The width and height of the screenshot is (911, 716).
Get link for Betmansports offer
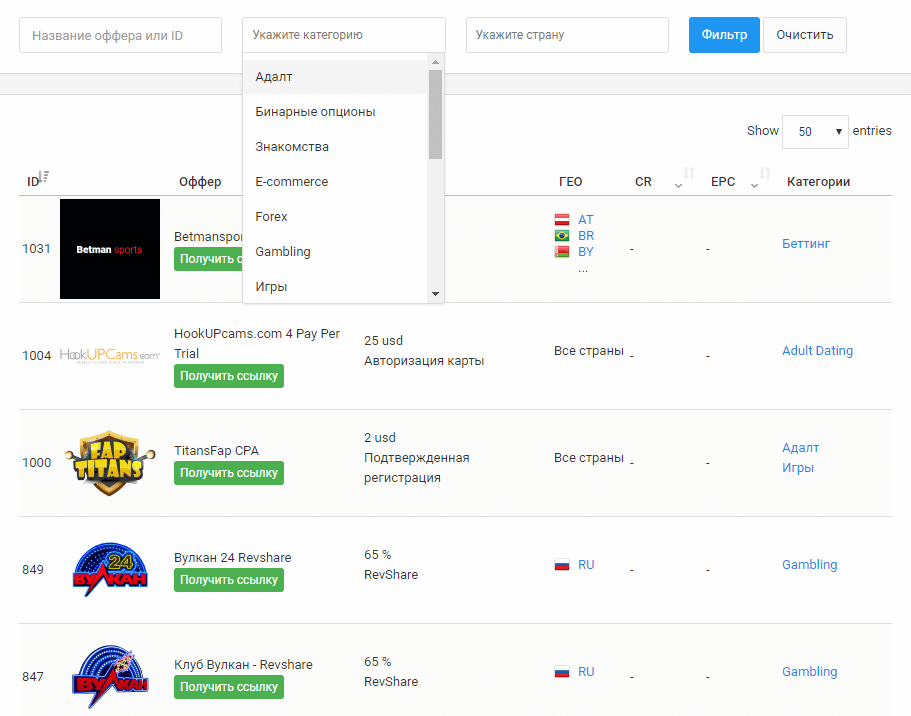tap(208, 259)
